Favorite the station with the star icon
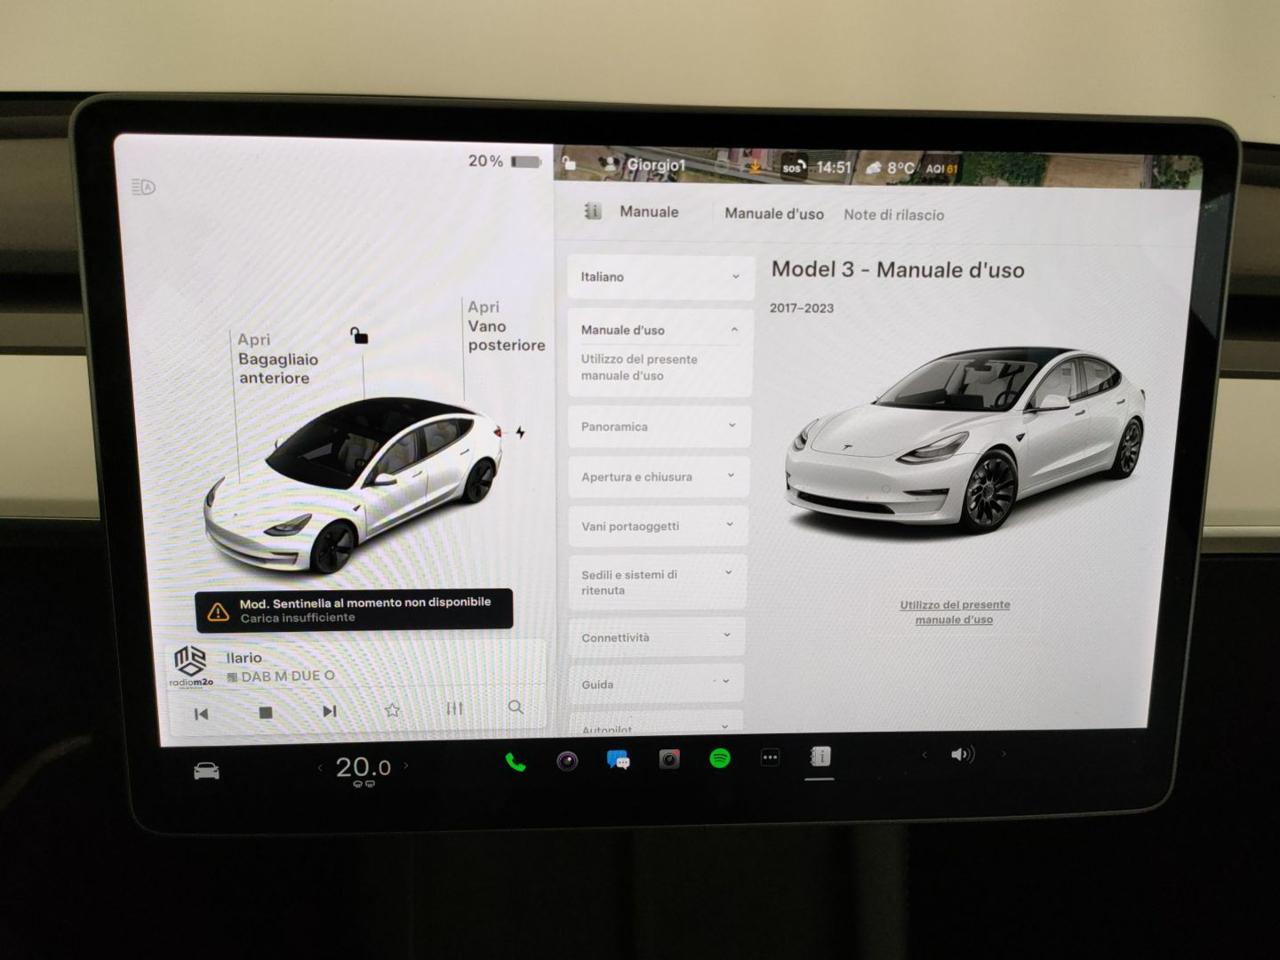The height and width of the screenshot is (960, 1280). [392, 710]
